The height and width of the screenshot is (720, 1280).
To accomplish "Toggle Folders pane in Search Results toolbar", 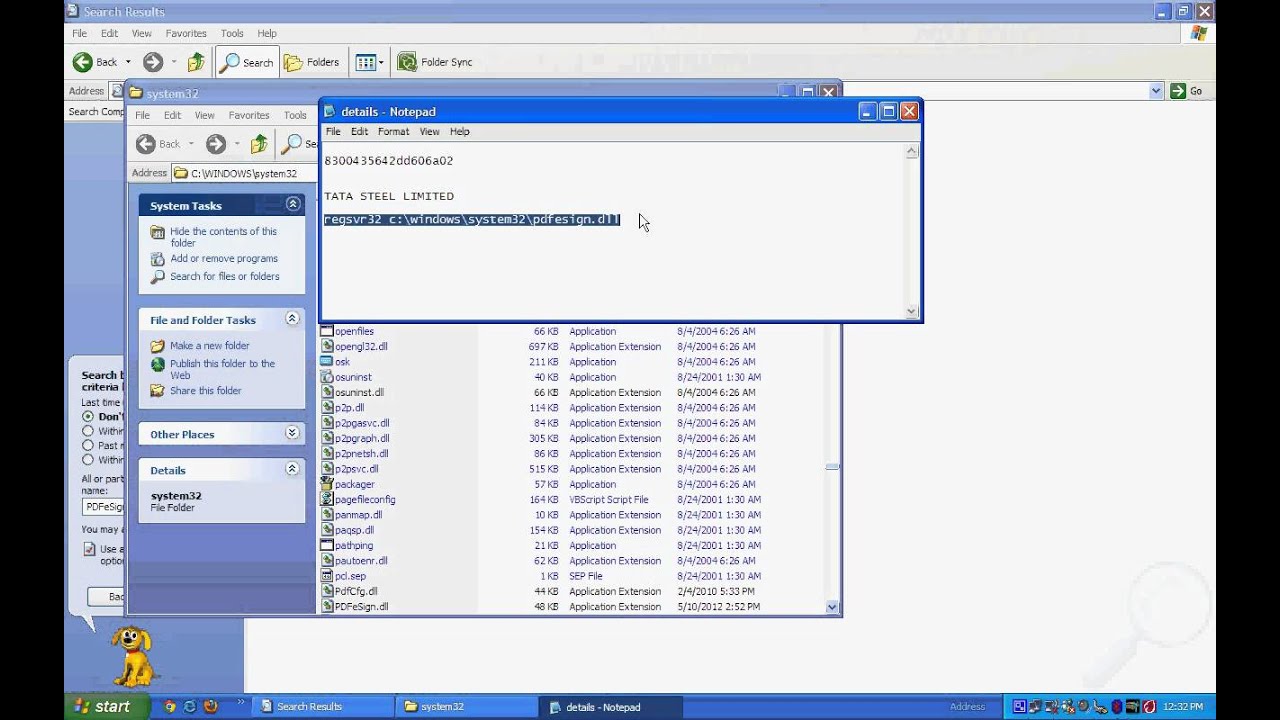I will tap(312, 62).
